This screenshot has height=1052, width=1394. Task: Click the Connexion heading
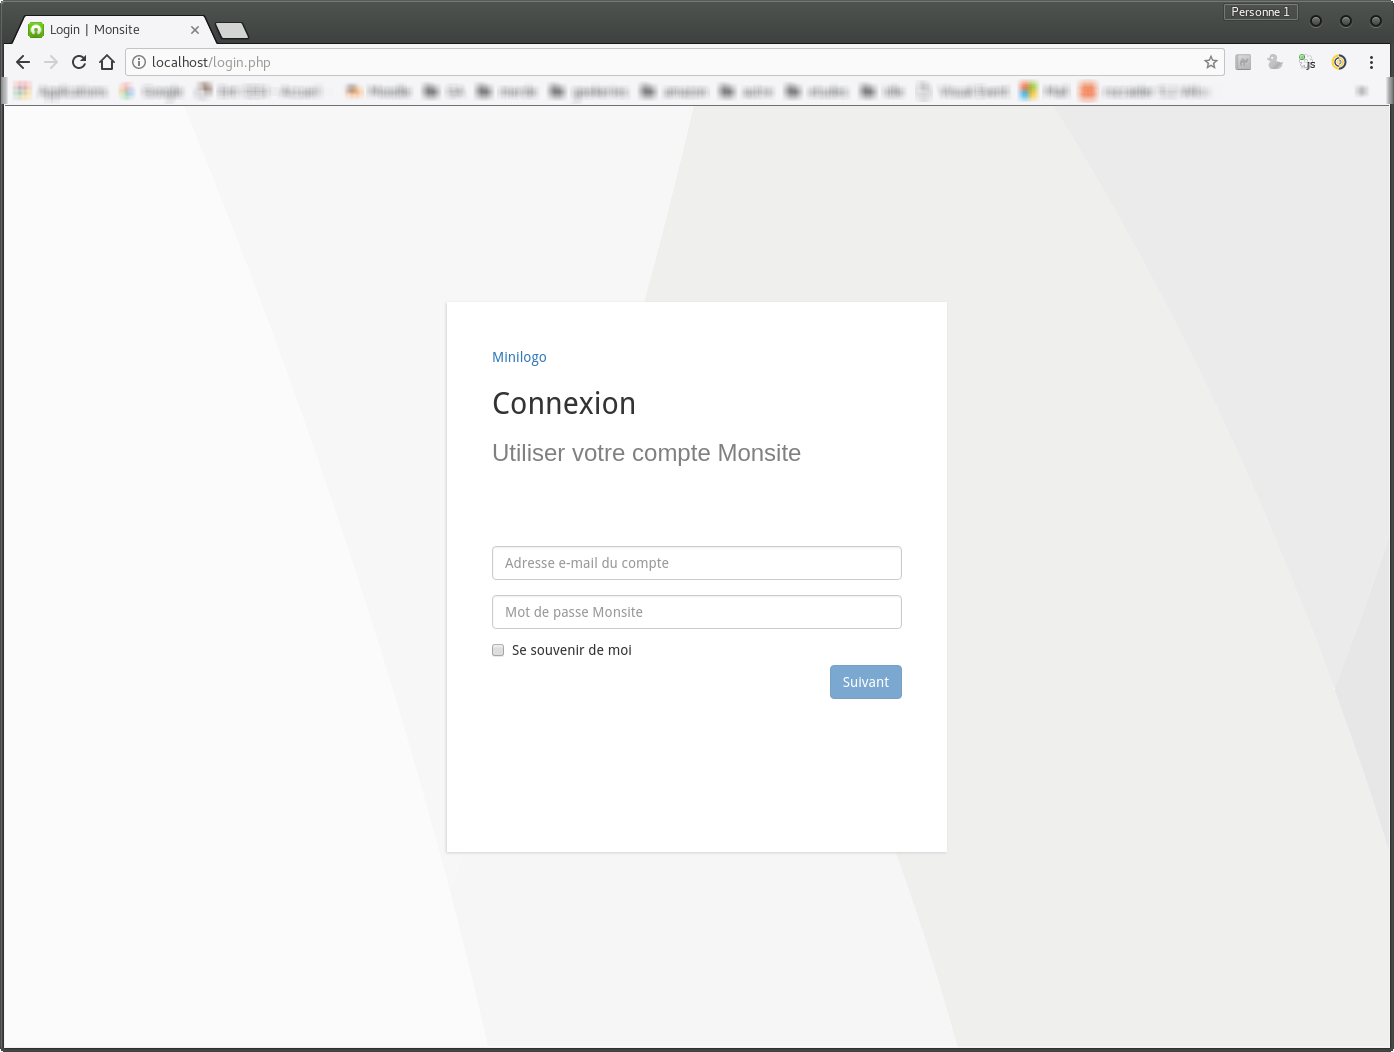click(564, 403)
